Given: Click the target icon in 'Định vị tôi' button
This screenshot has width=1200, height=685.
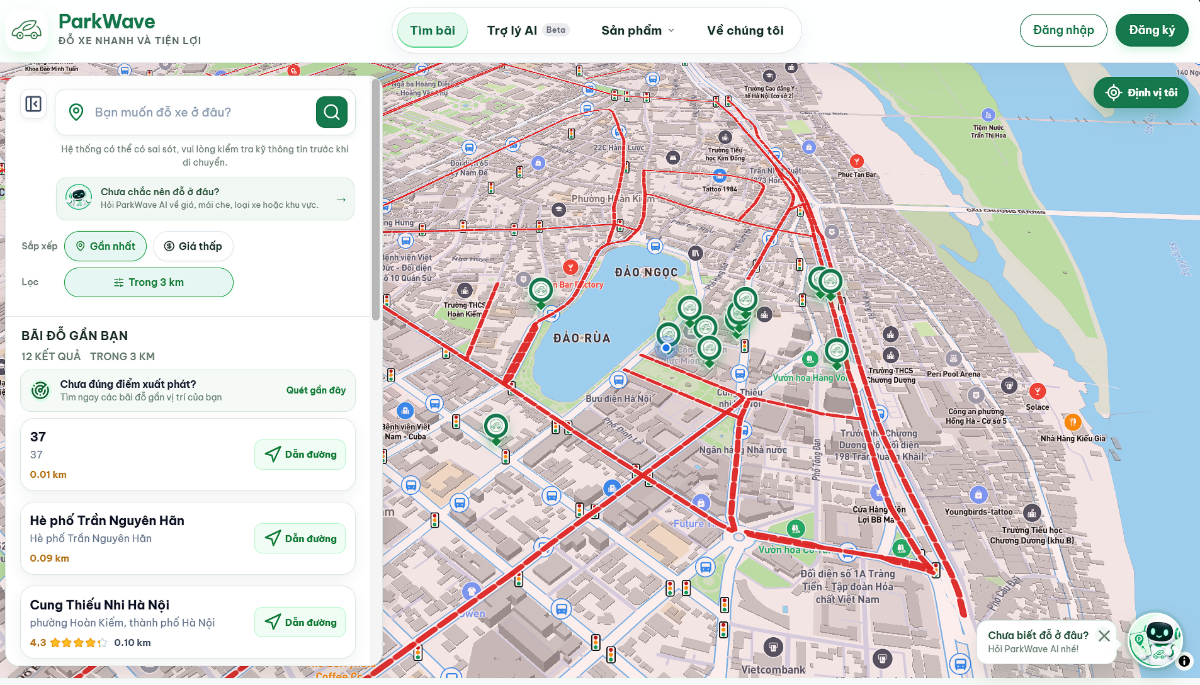Looking at the screenshot, I should 1113,93.
